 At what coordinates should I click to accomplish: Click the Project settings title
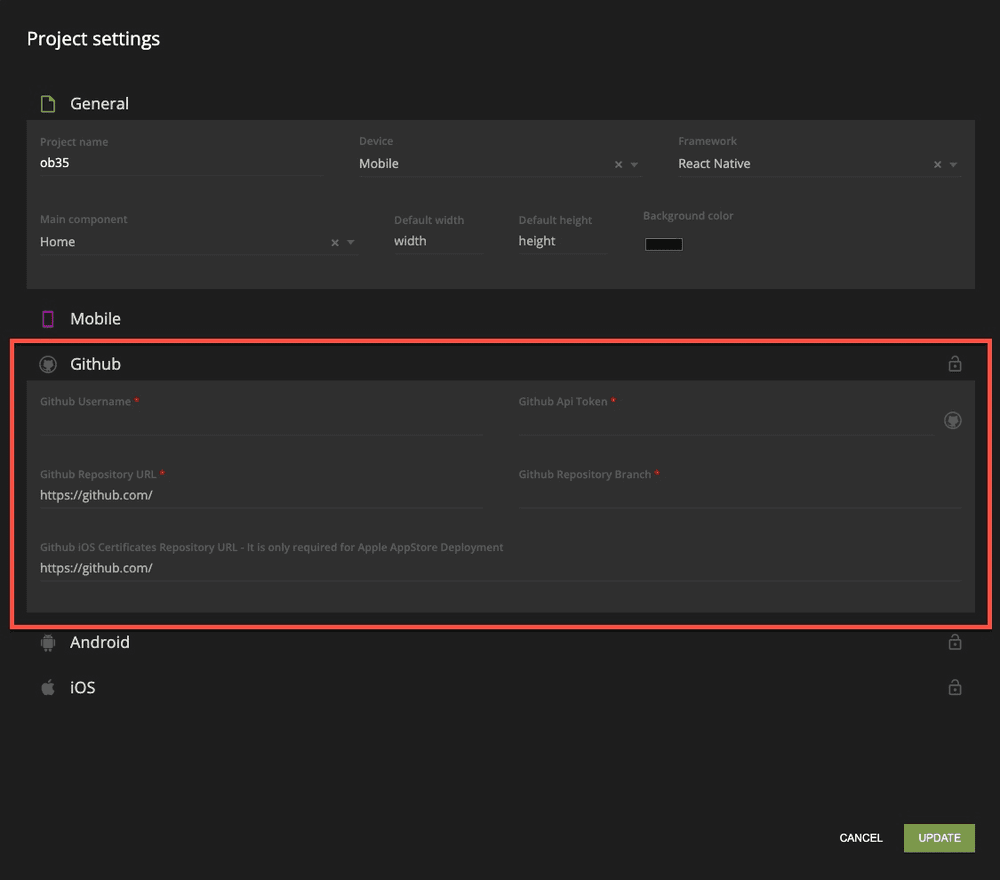pos(93,39)
